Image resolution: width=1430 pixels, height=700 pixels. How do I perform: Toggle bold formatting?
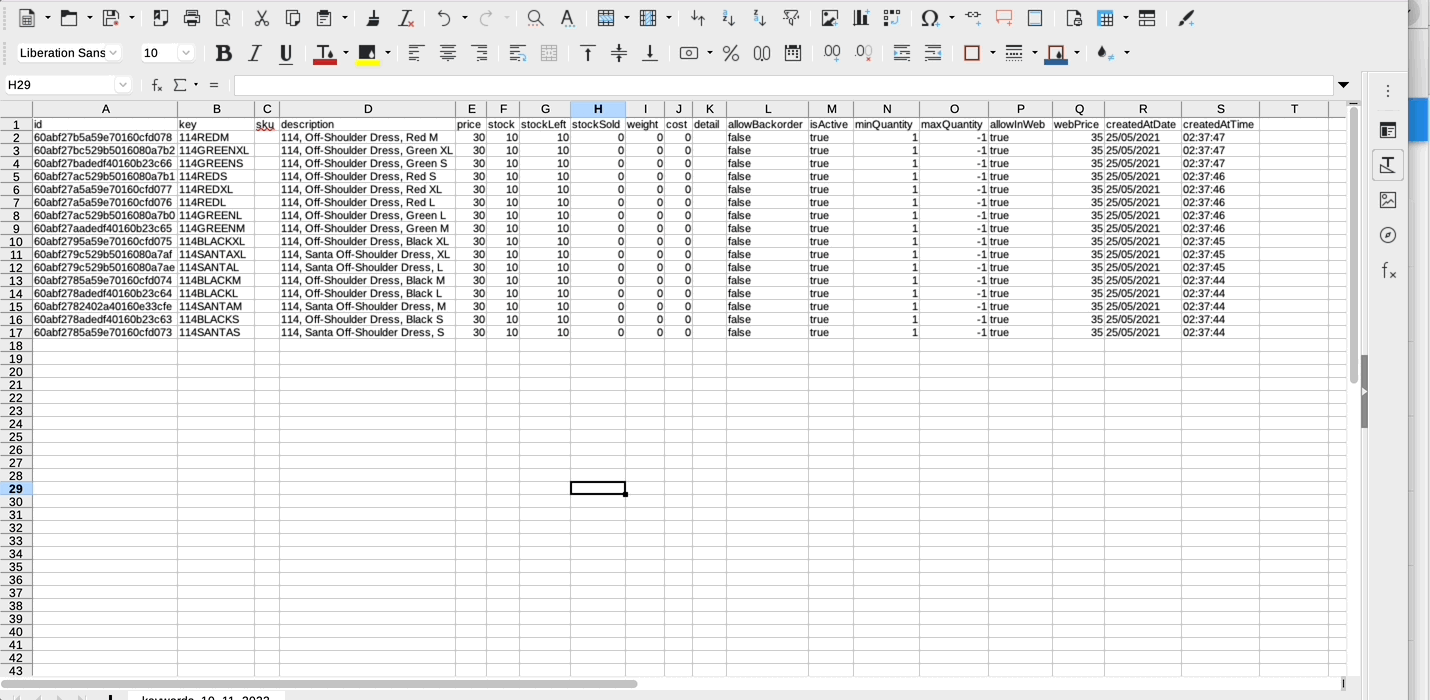224,53
